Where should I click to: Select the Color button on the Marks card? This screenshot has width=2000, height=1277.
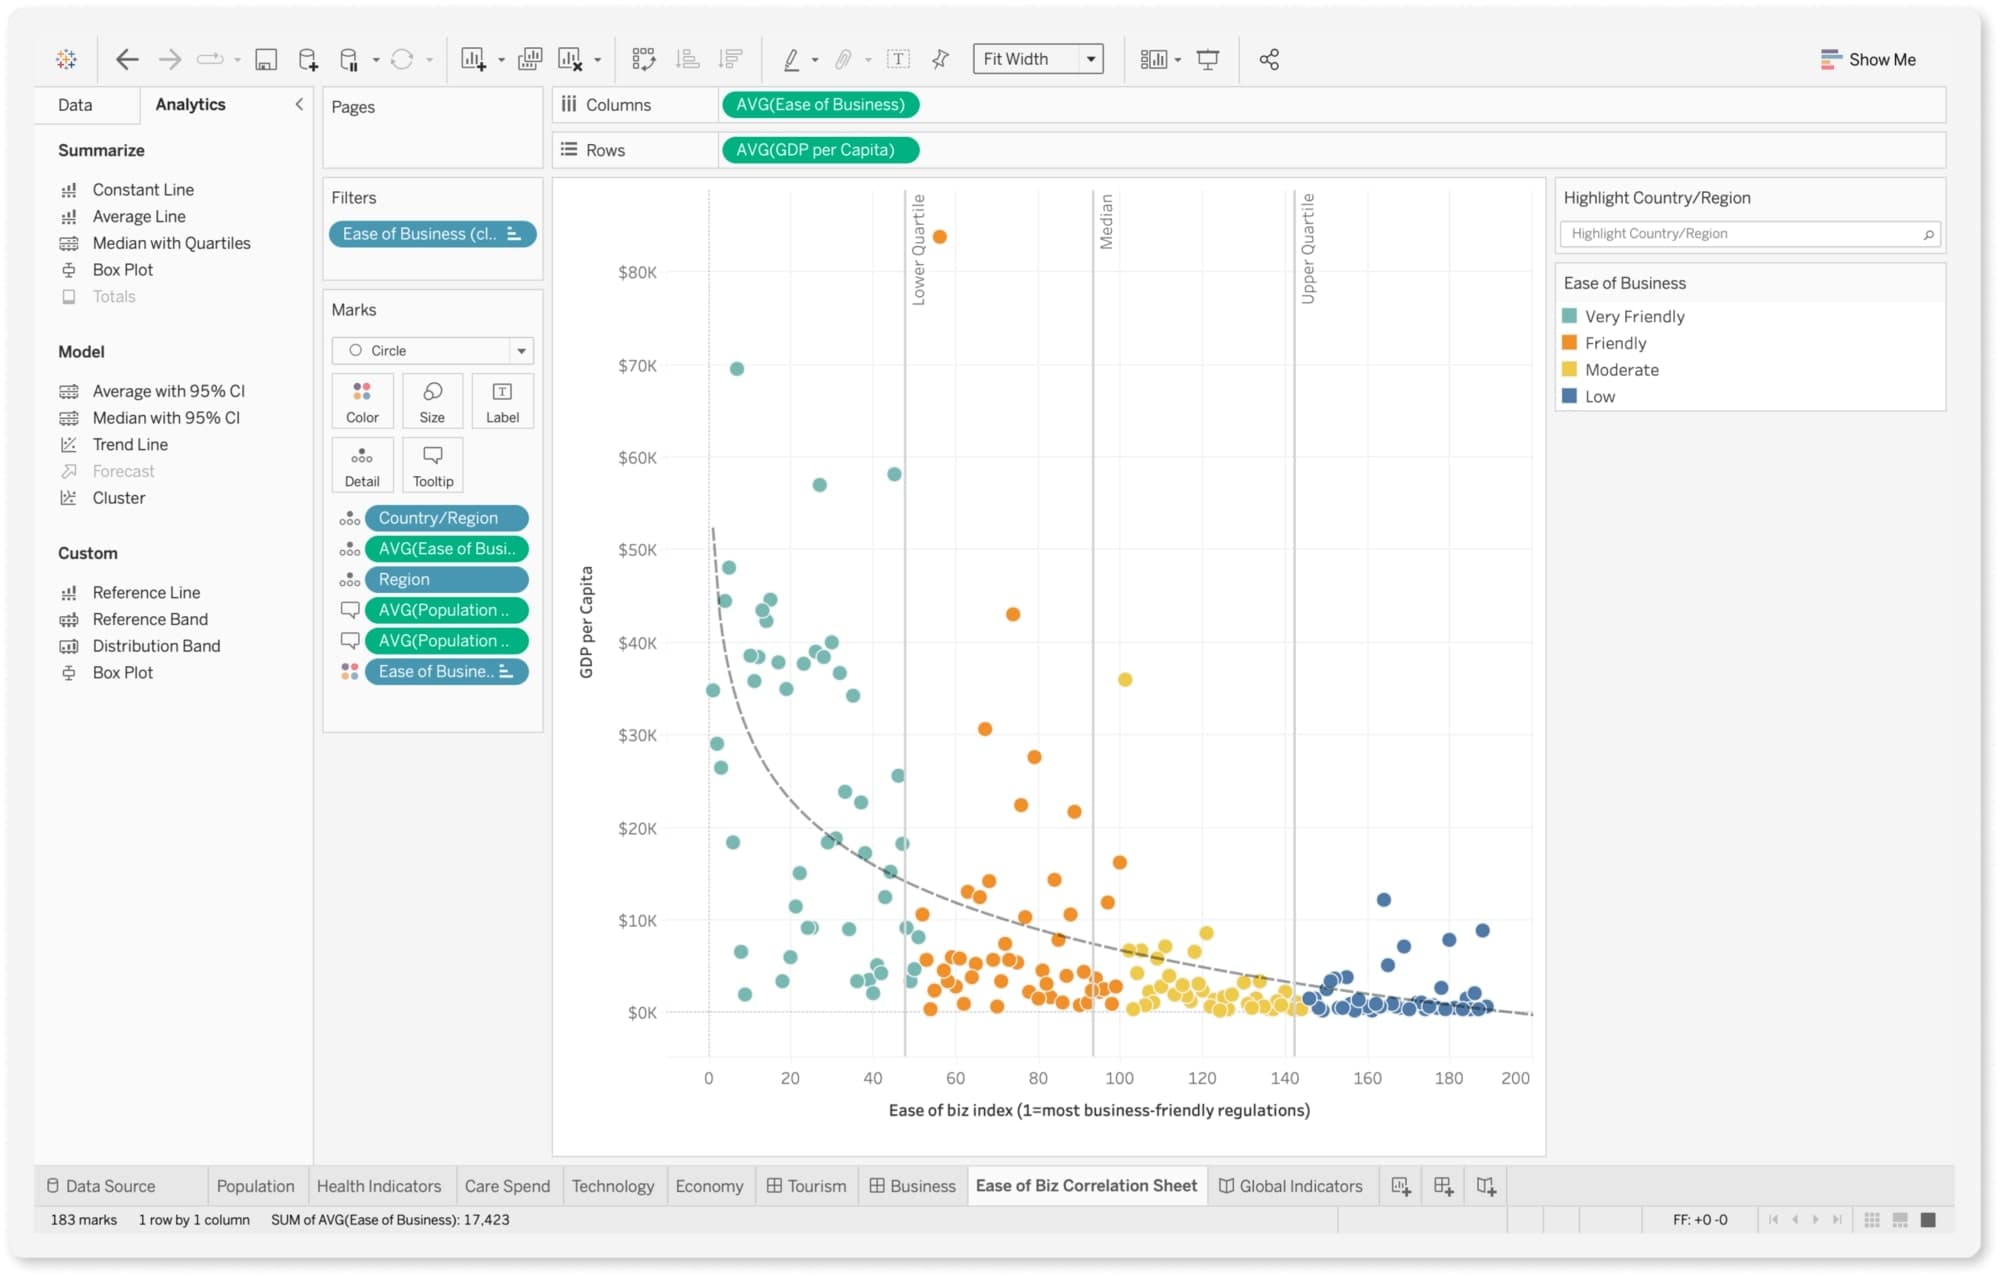pos(362,400)
